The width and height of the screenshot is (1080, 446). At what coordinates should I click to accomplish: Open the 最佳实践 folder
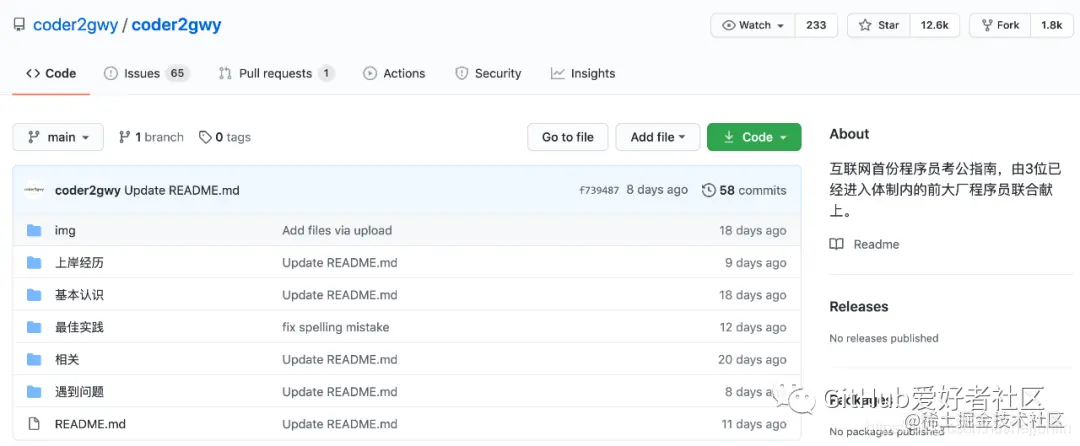pos(79,328)
